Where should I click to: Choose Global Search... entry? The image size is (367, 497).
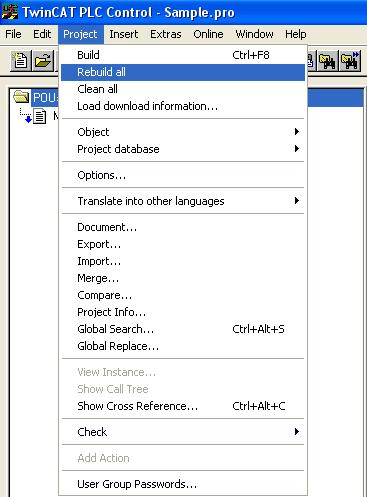pyautogui.click(x=183, y=329)
